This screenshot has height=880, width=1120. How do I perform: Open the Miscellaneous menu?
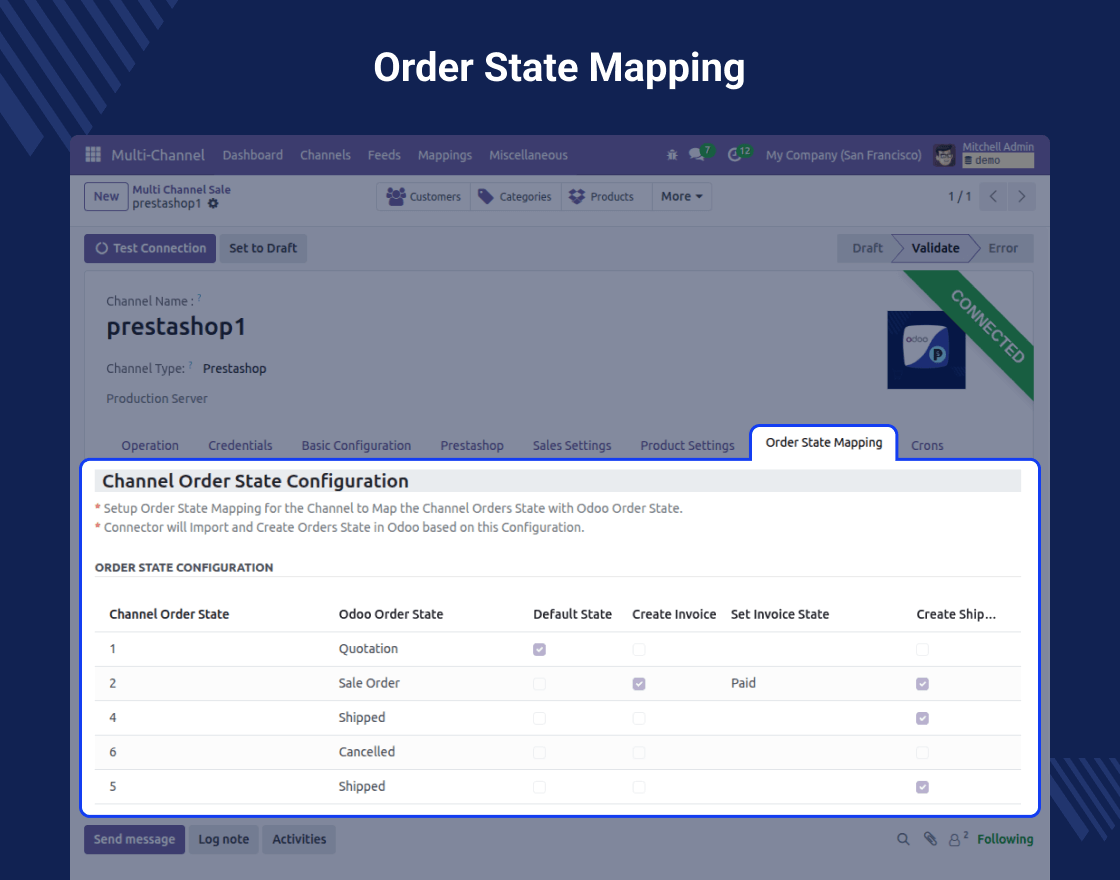(x=528, y=155)
